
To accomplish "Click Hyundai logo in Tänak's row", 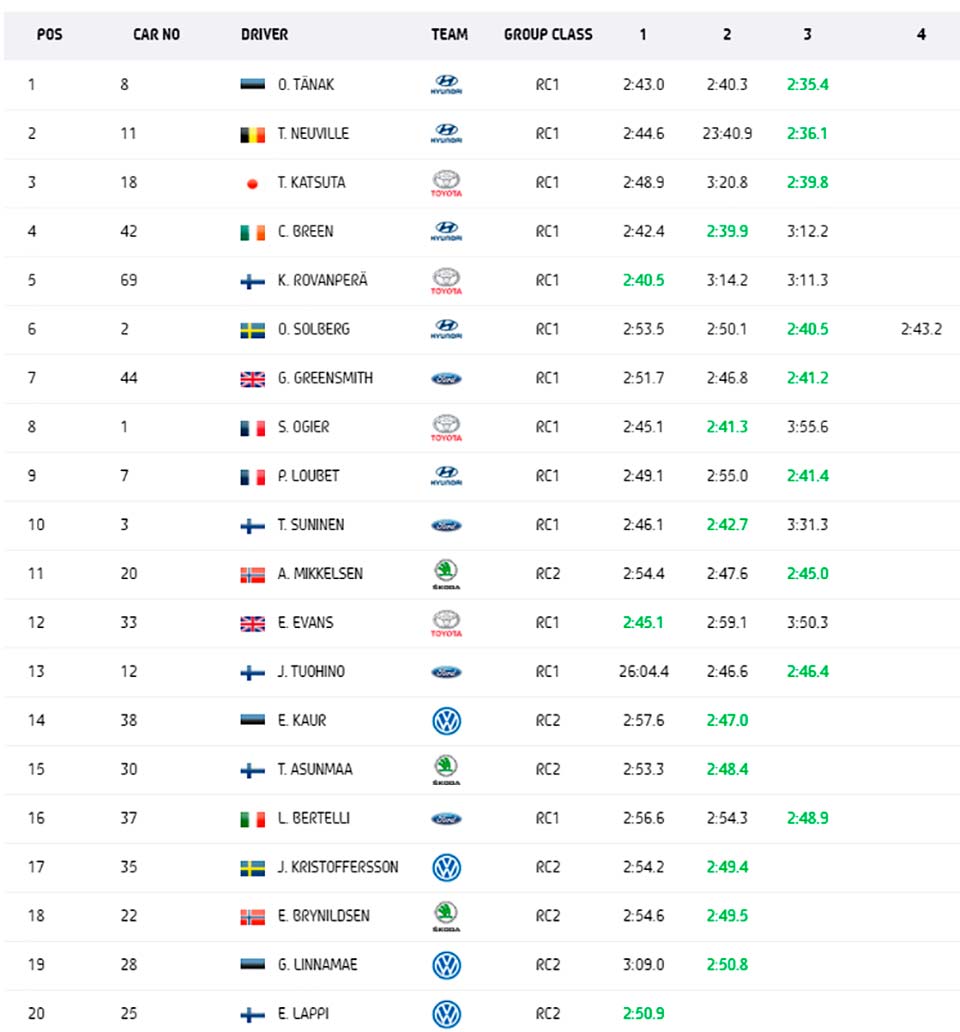I will click(446, 84).
